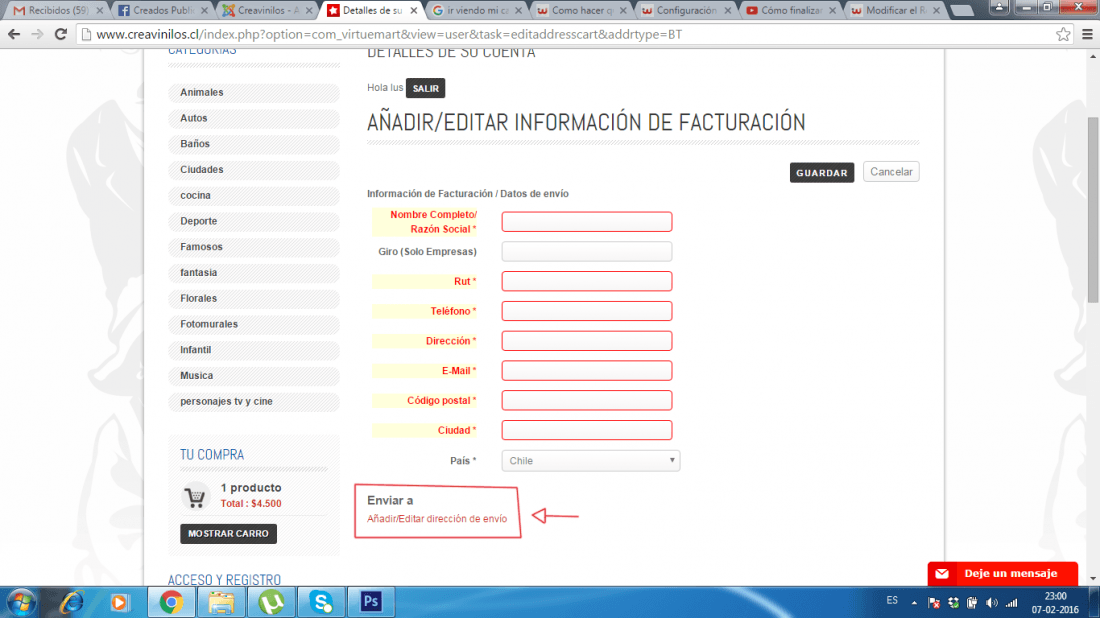Image resolution: width=1100 pixels, height=618 pixels.
Task: Click the envelope icon on Deje un mensaje
Action: (942, 574)
